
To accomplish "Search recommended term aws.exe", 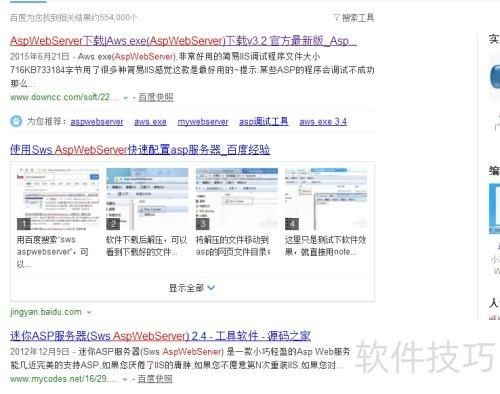I will pos(150,122).
